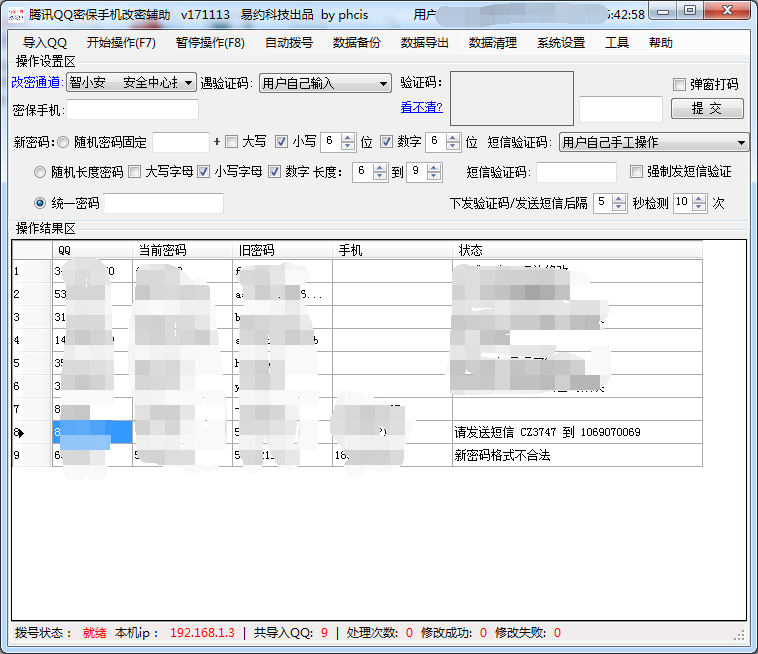Click status text 请发送短信 CZ3747 到 1069070069

[547, 432]
